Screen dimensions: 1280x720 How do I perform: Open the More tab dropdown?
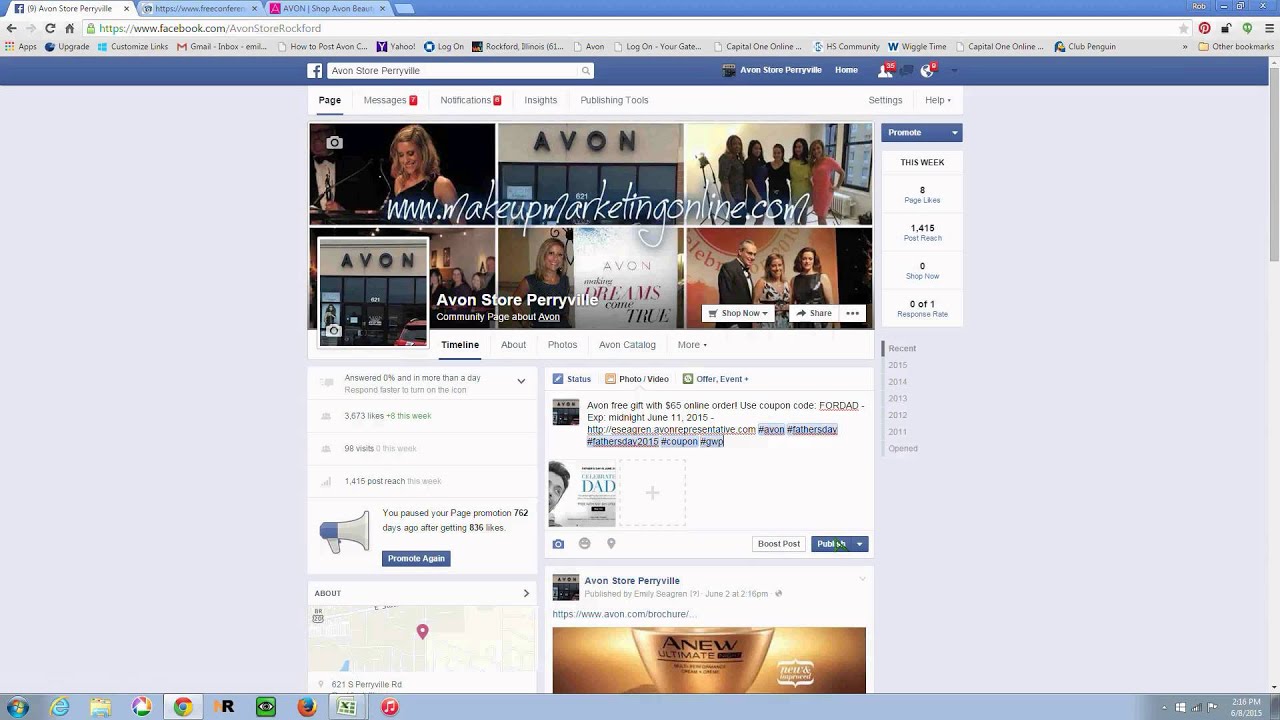pyautogui.click(x=692, y=345)
